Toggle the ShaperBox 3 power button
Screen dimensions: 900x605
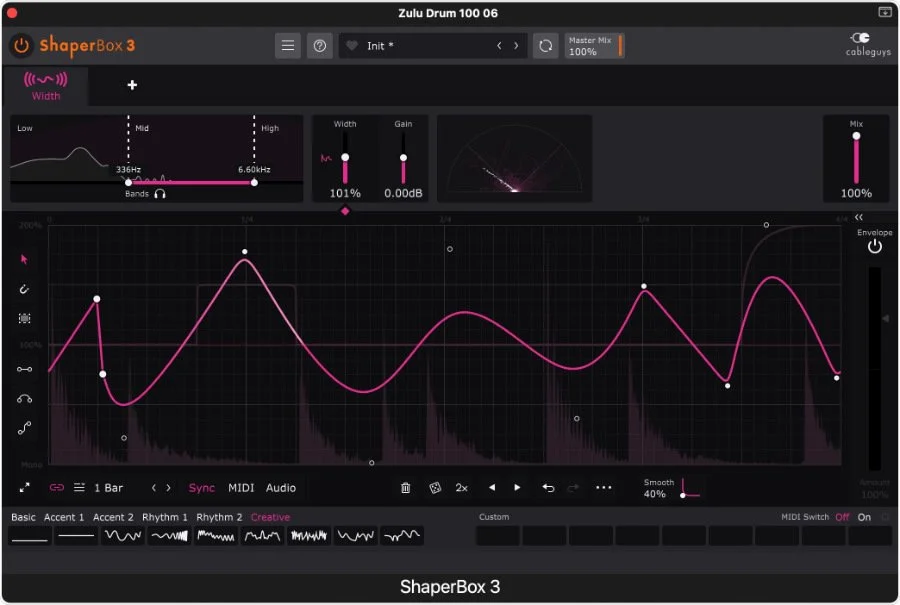pos(21,45)
